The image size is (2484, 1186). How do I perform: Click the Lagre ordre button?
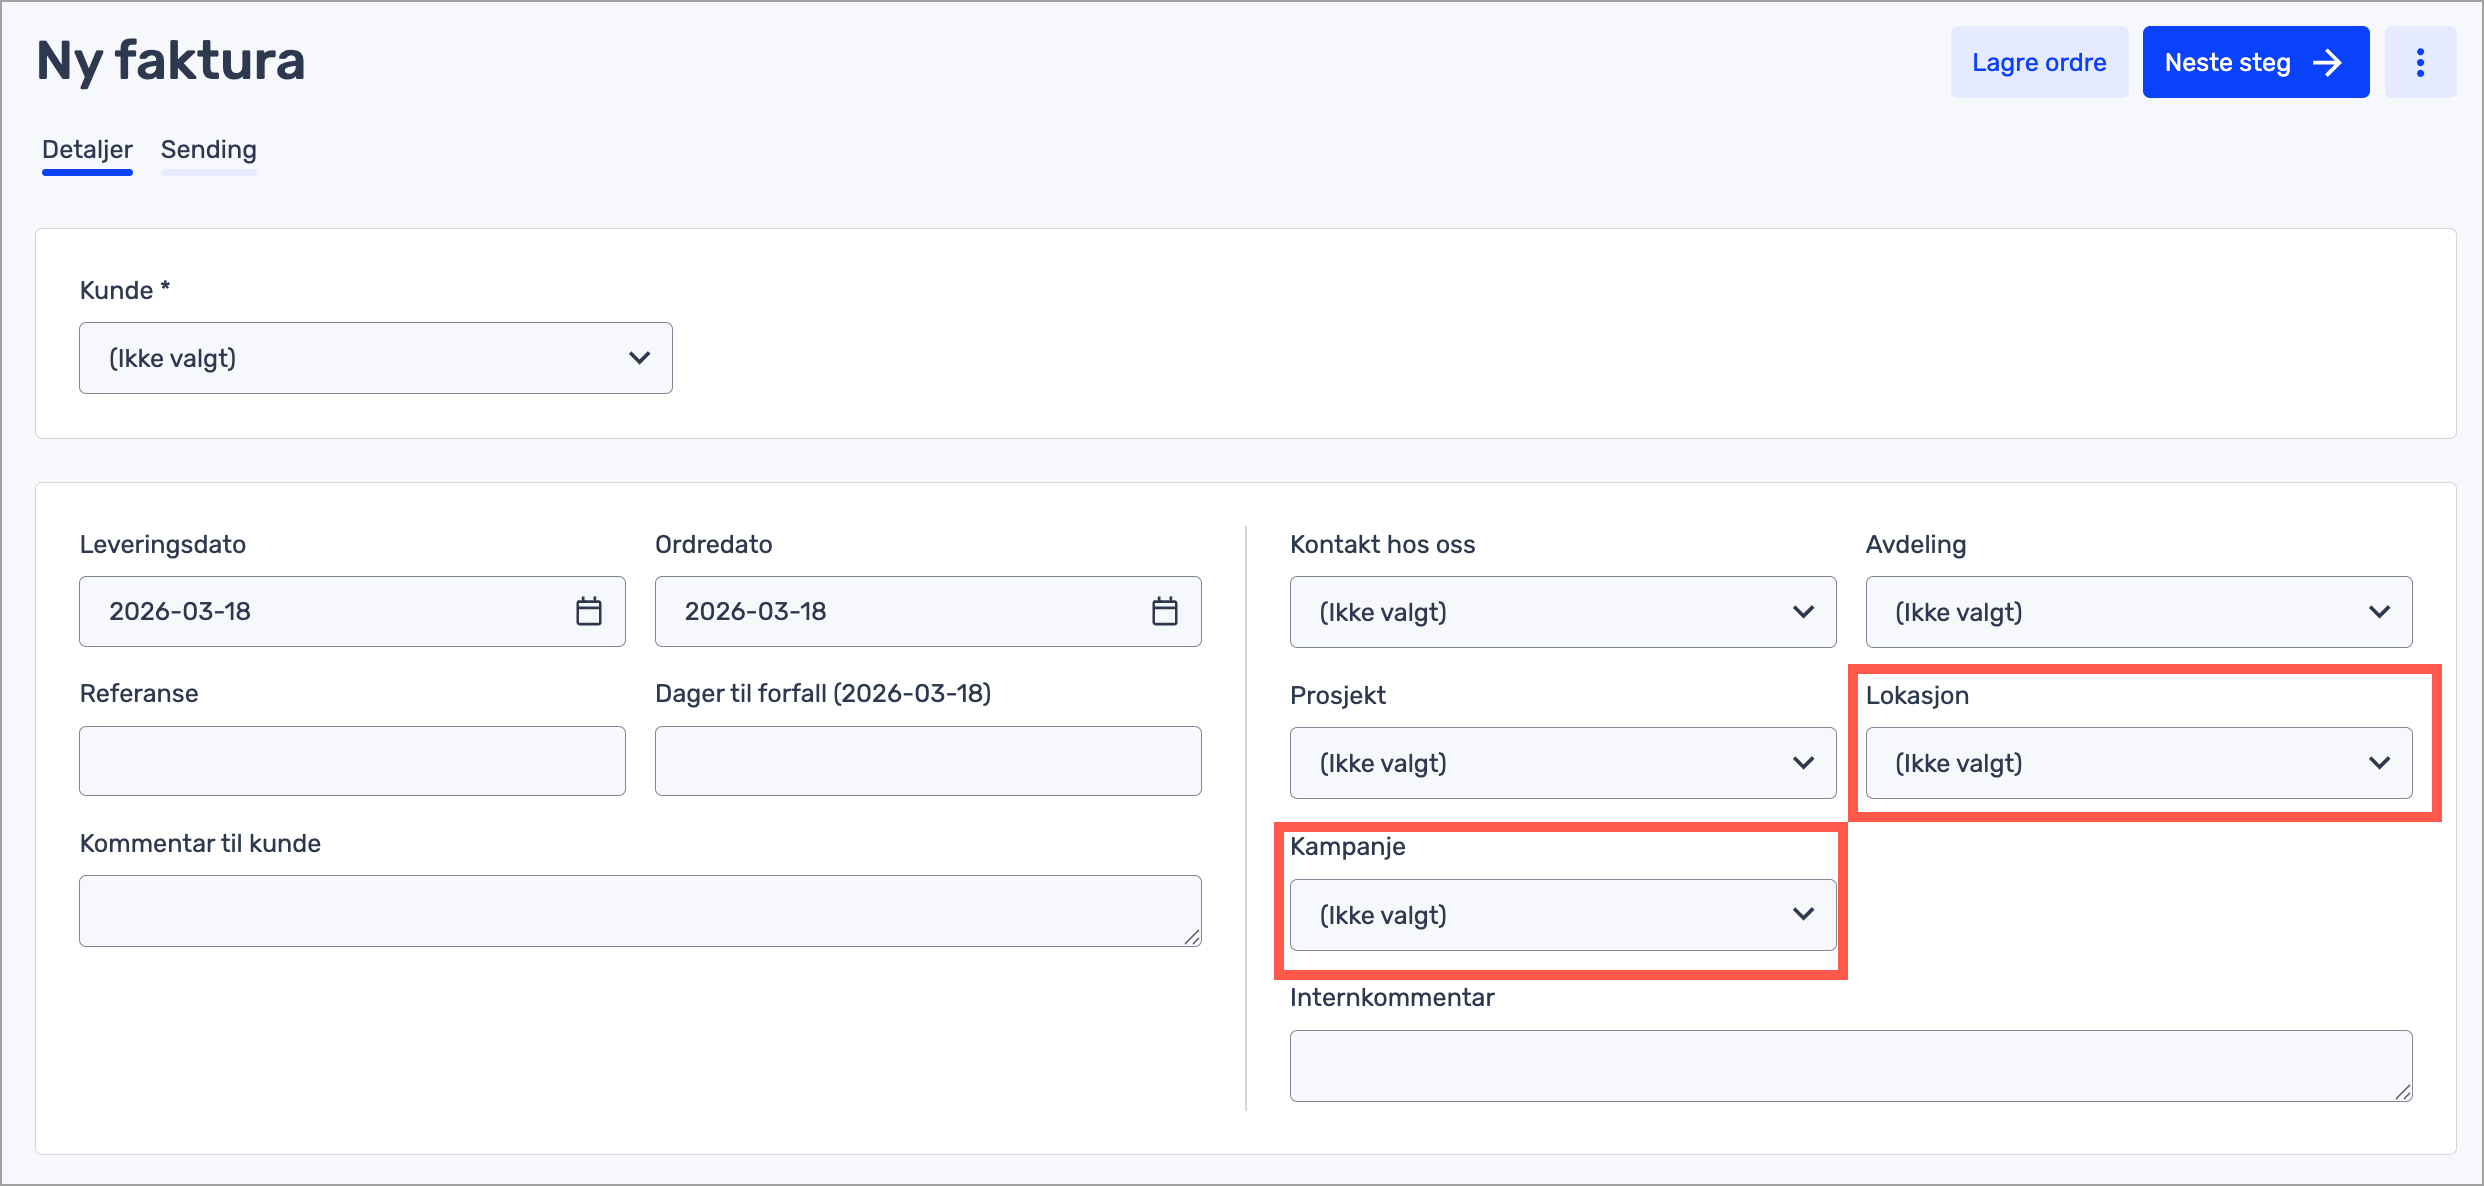click(x=2038, y=62)
